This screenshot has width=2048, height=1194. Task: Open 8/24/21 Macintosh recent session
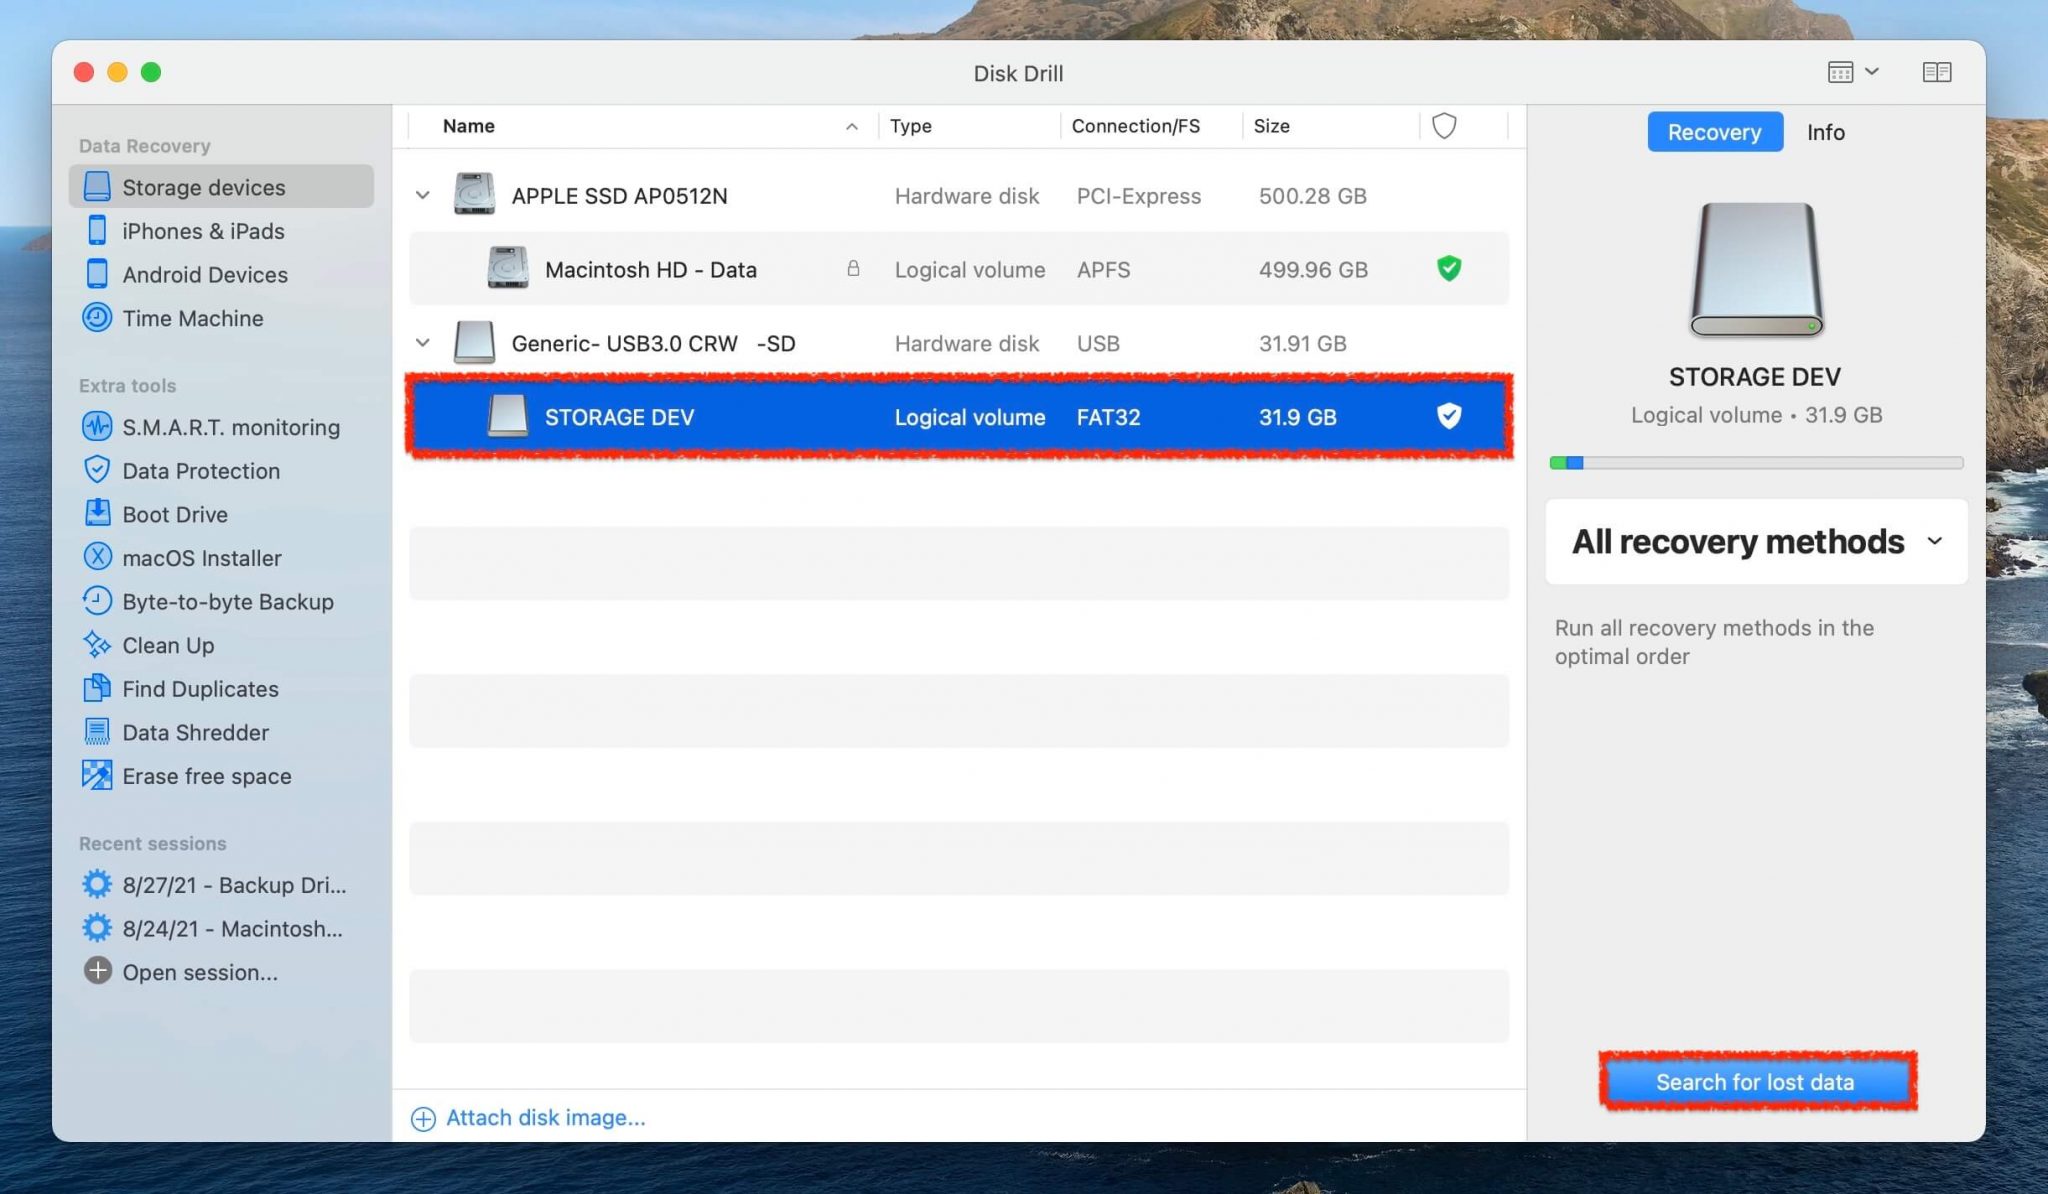pos(231,928)
